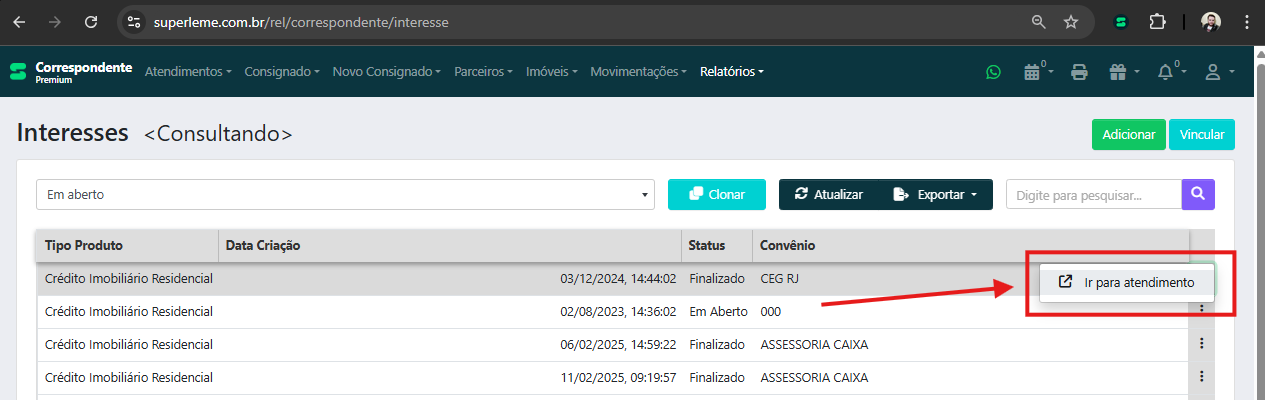Open the printer icon in the header
Screen dimensions: 1265x400
1079,72
